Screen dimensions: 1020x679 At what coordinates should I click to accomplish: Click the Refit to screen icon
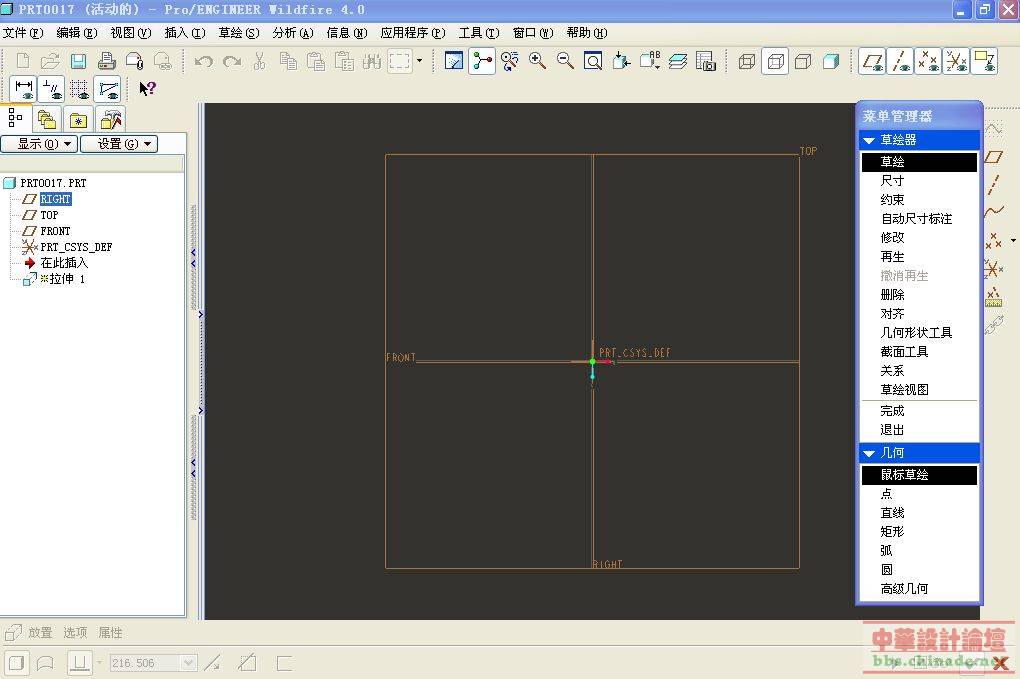[593, 61]
